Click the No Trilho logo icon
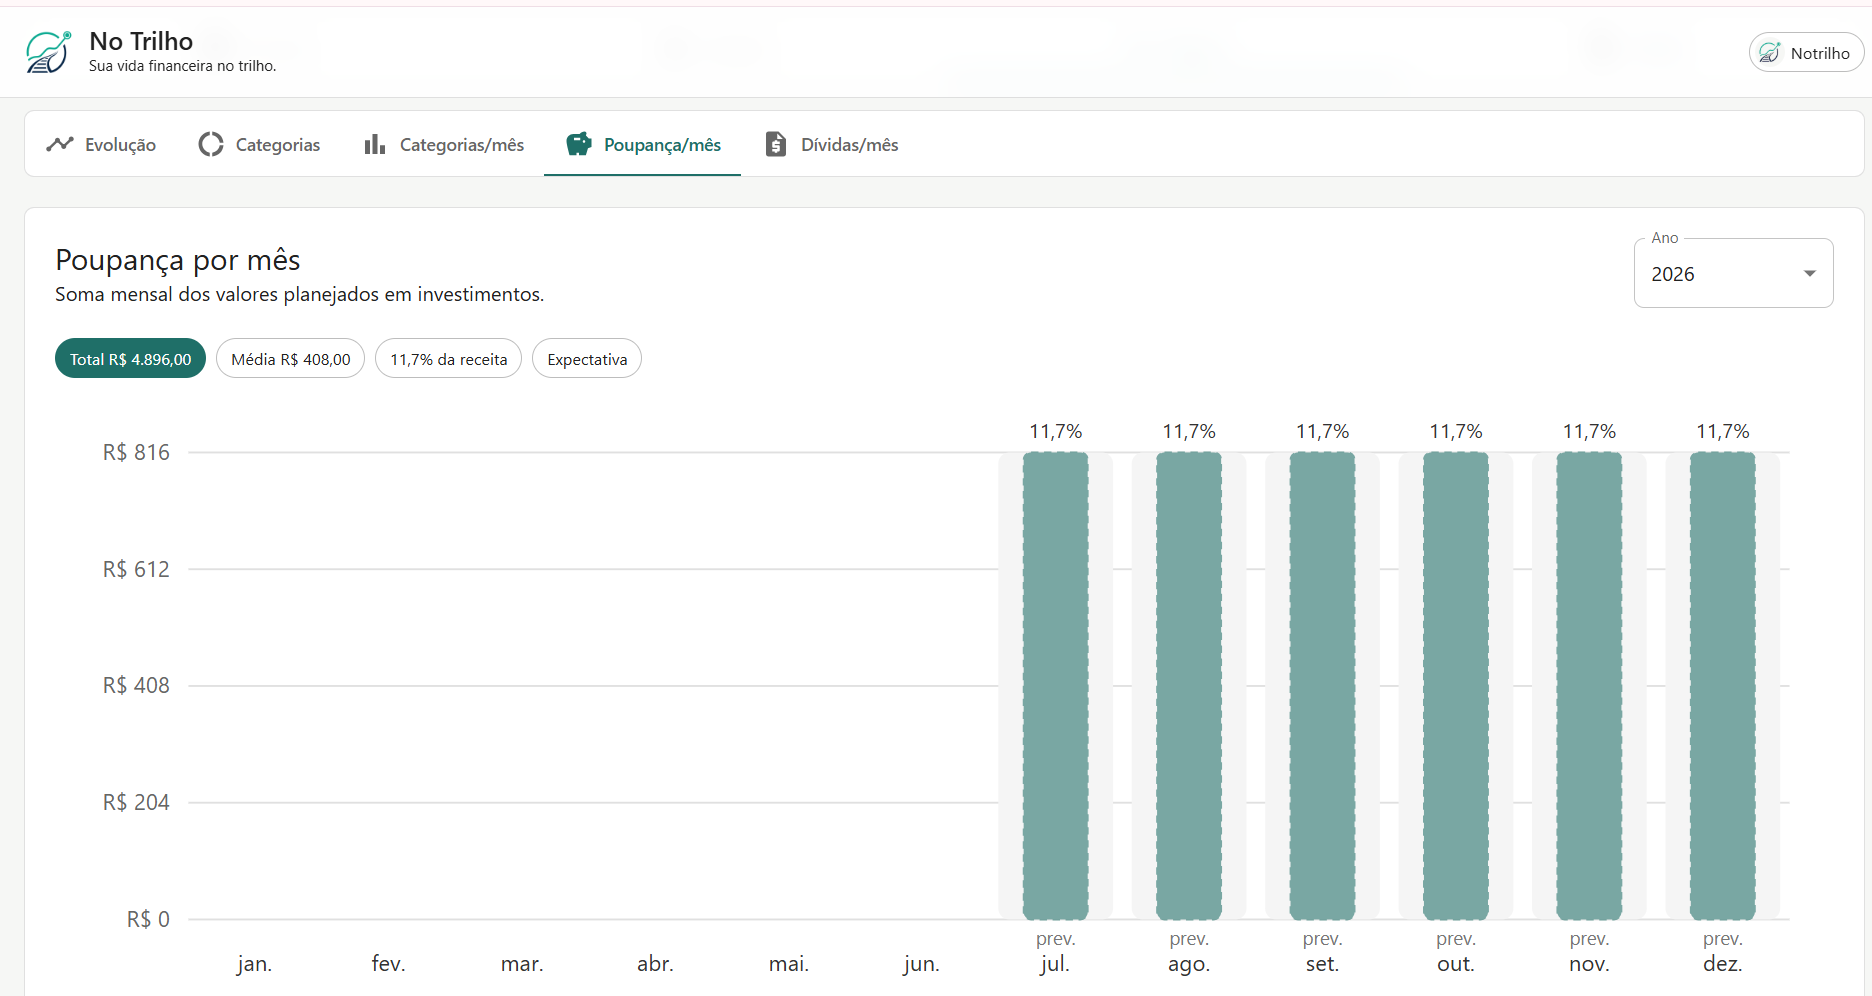This screenshot has width=1872, height=996. 48,52
